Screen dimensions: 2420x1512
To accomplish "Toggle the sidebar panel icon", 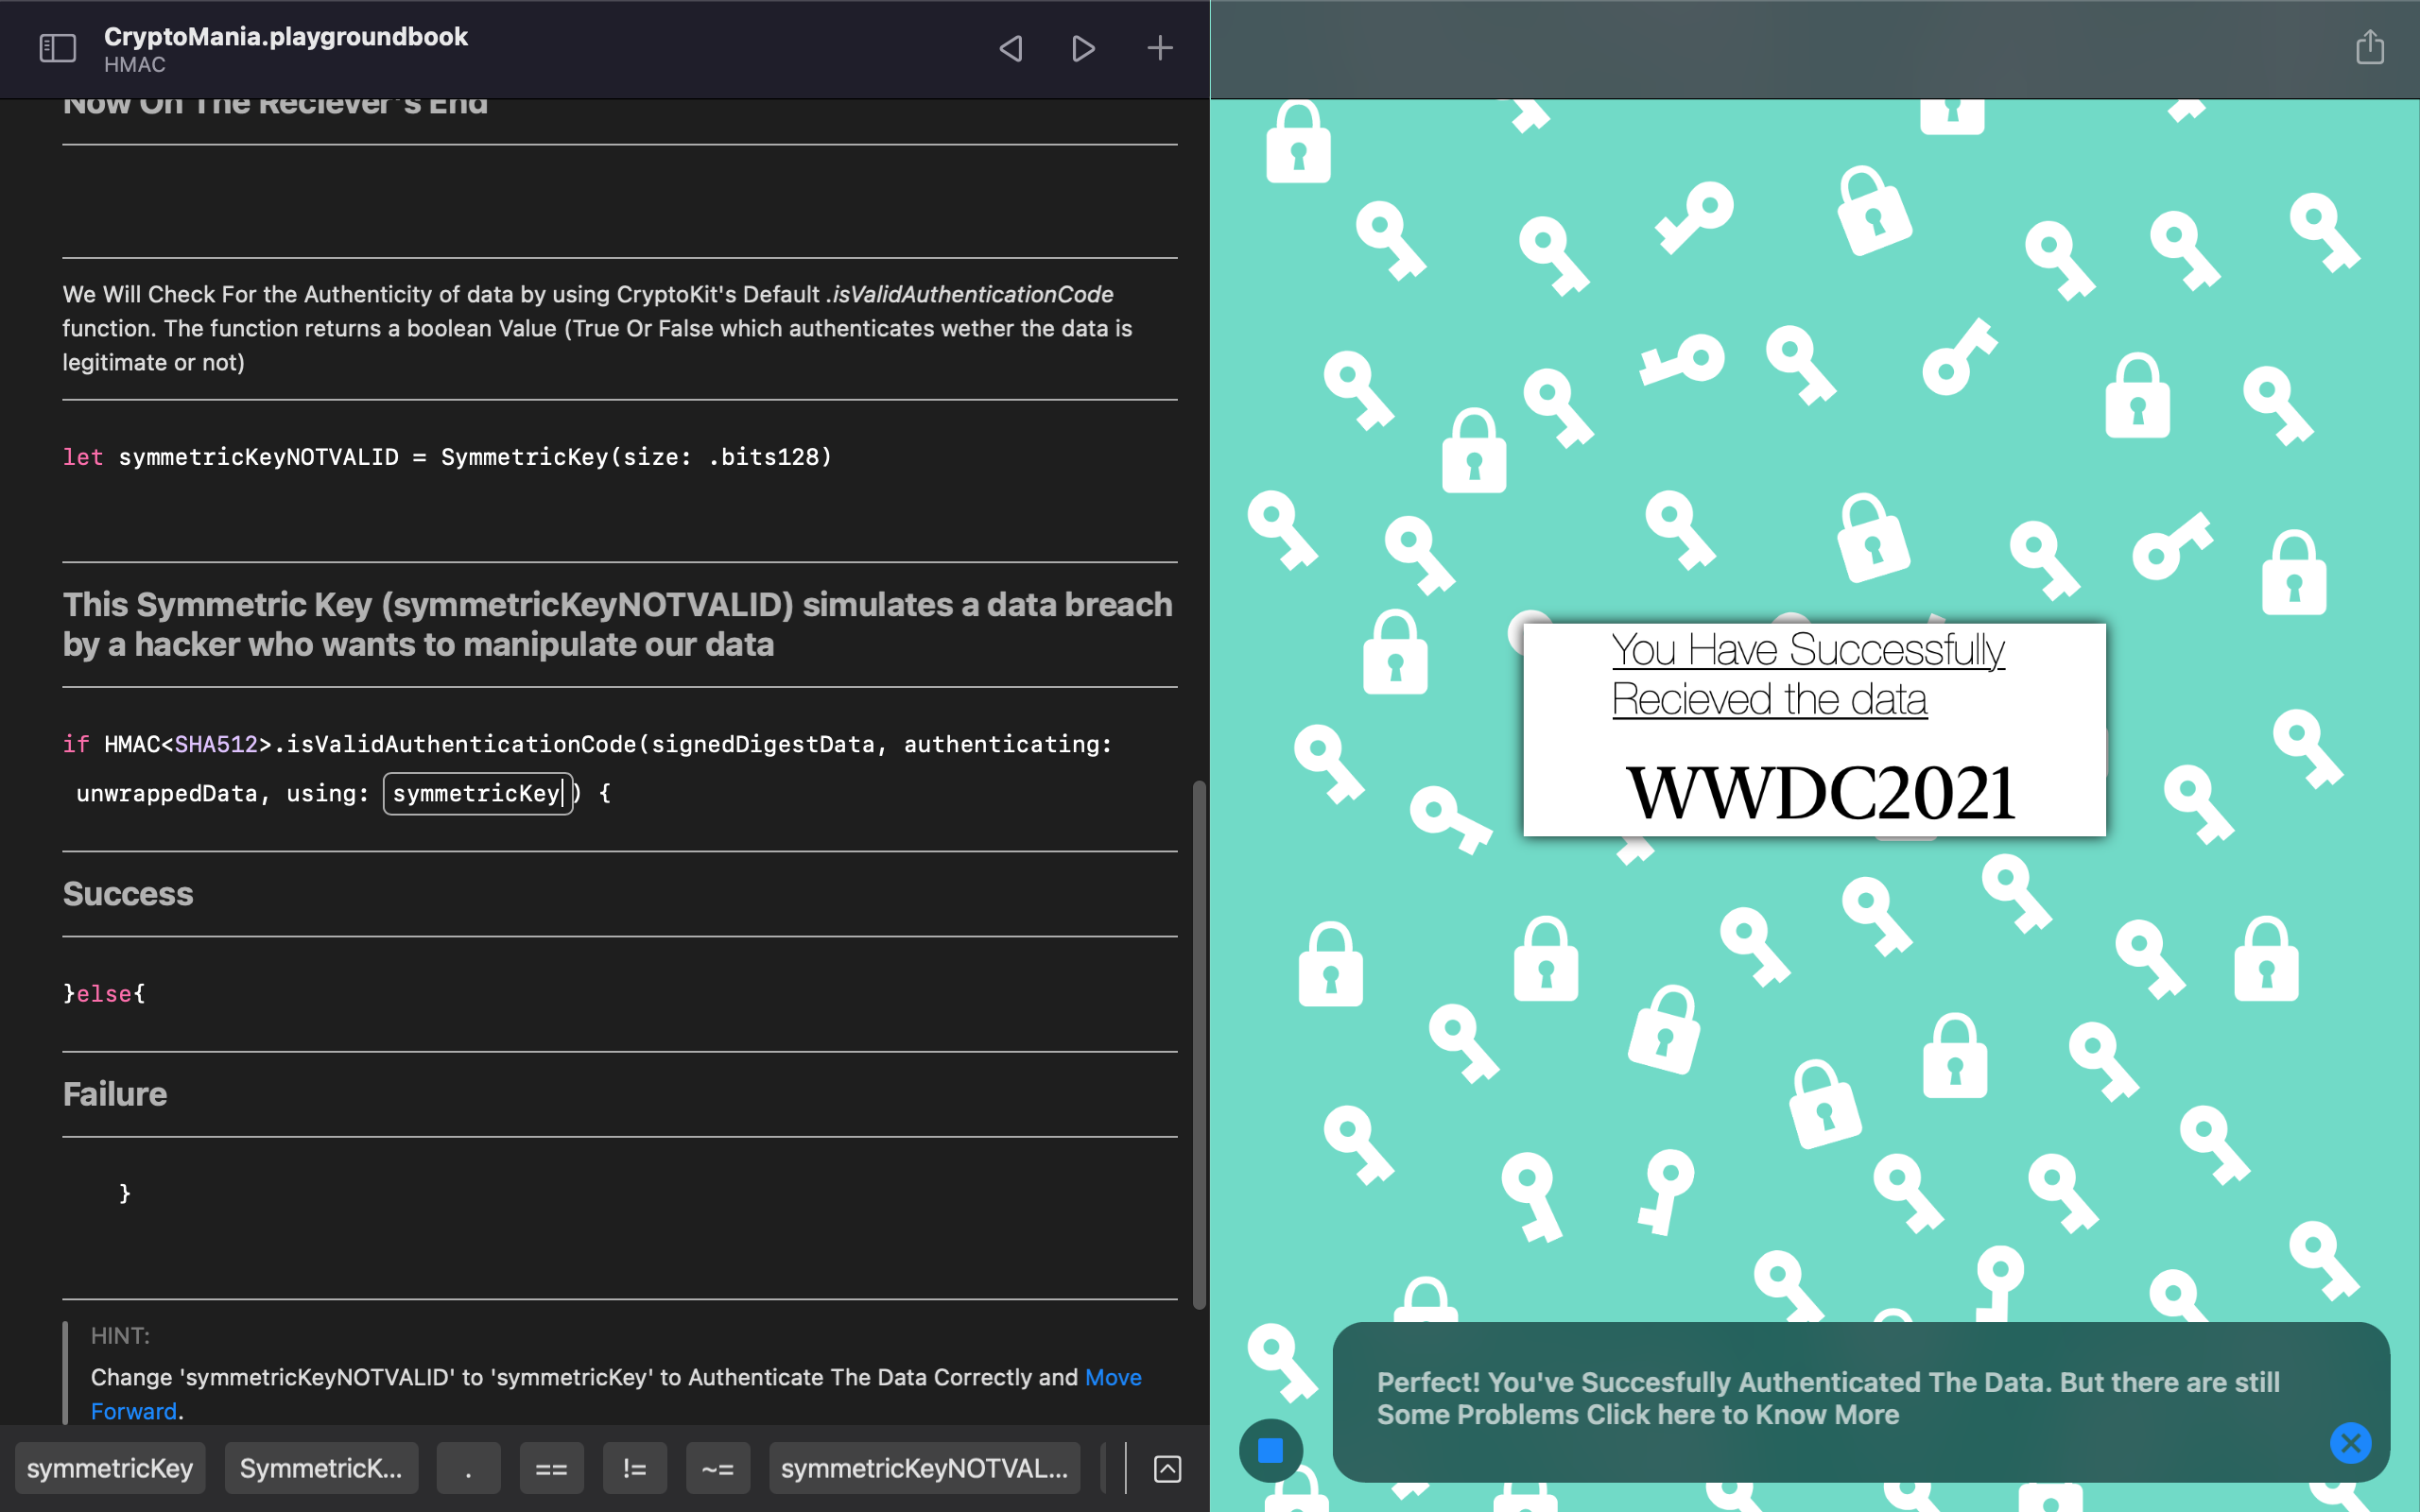I will click(57, 48).
